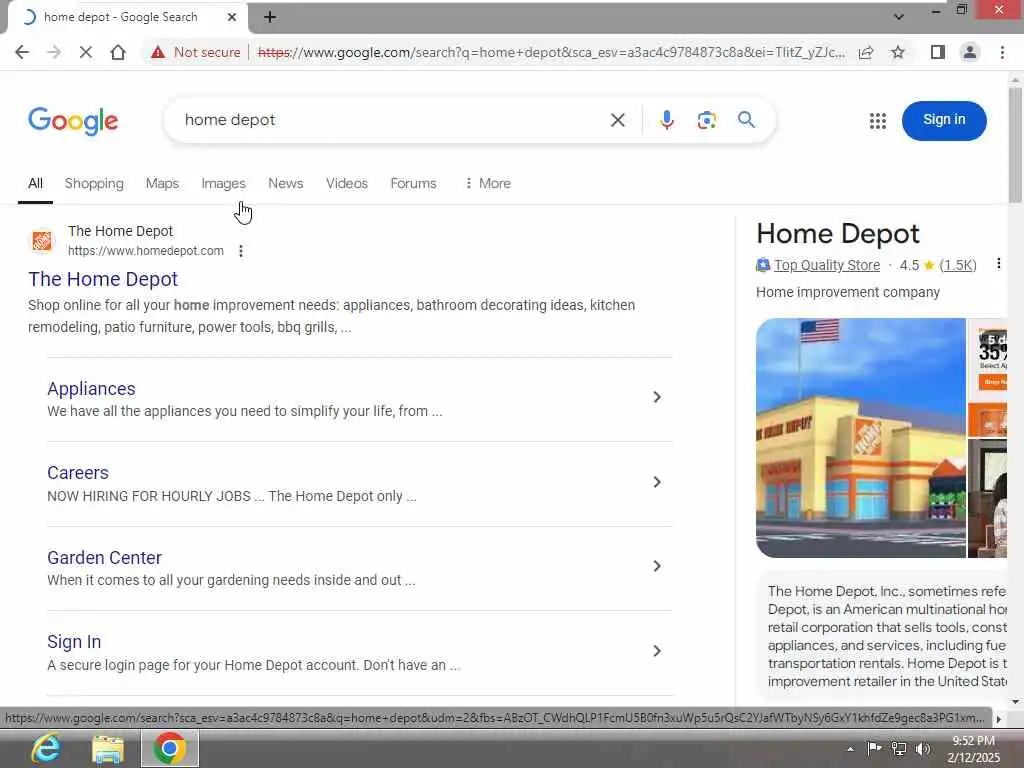Click the blue Sign in button

click(944, 120)
